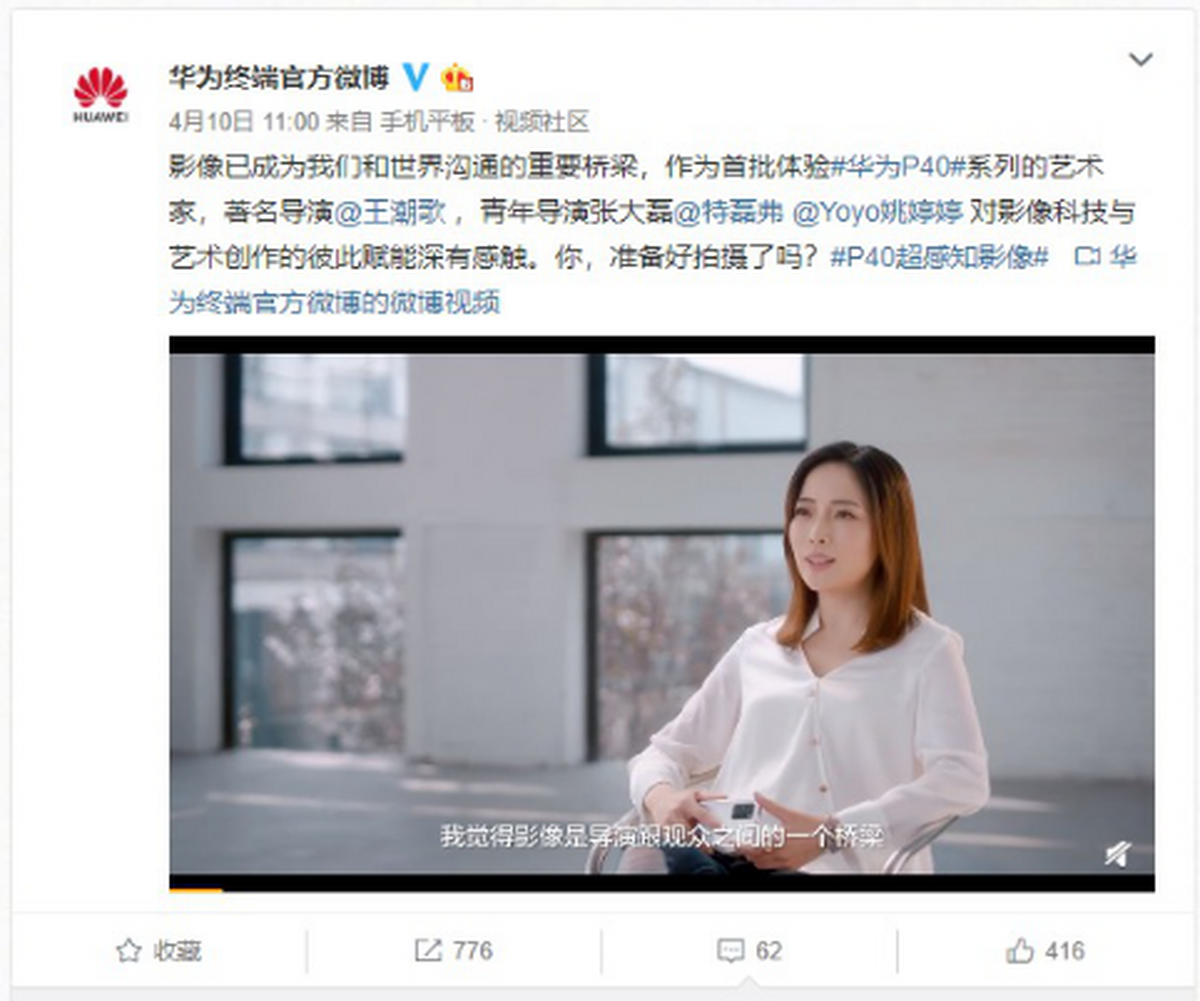Screen dimensions: 1200x1001
Task: Open comments via speech bubble icon
Action: click(x=730, y=951)
